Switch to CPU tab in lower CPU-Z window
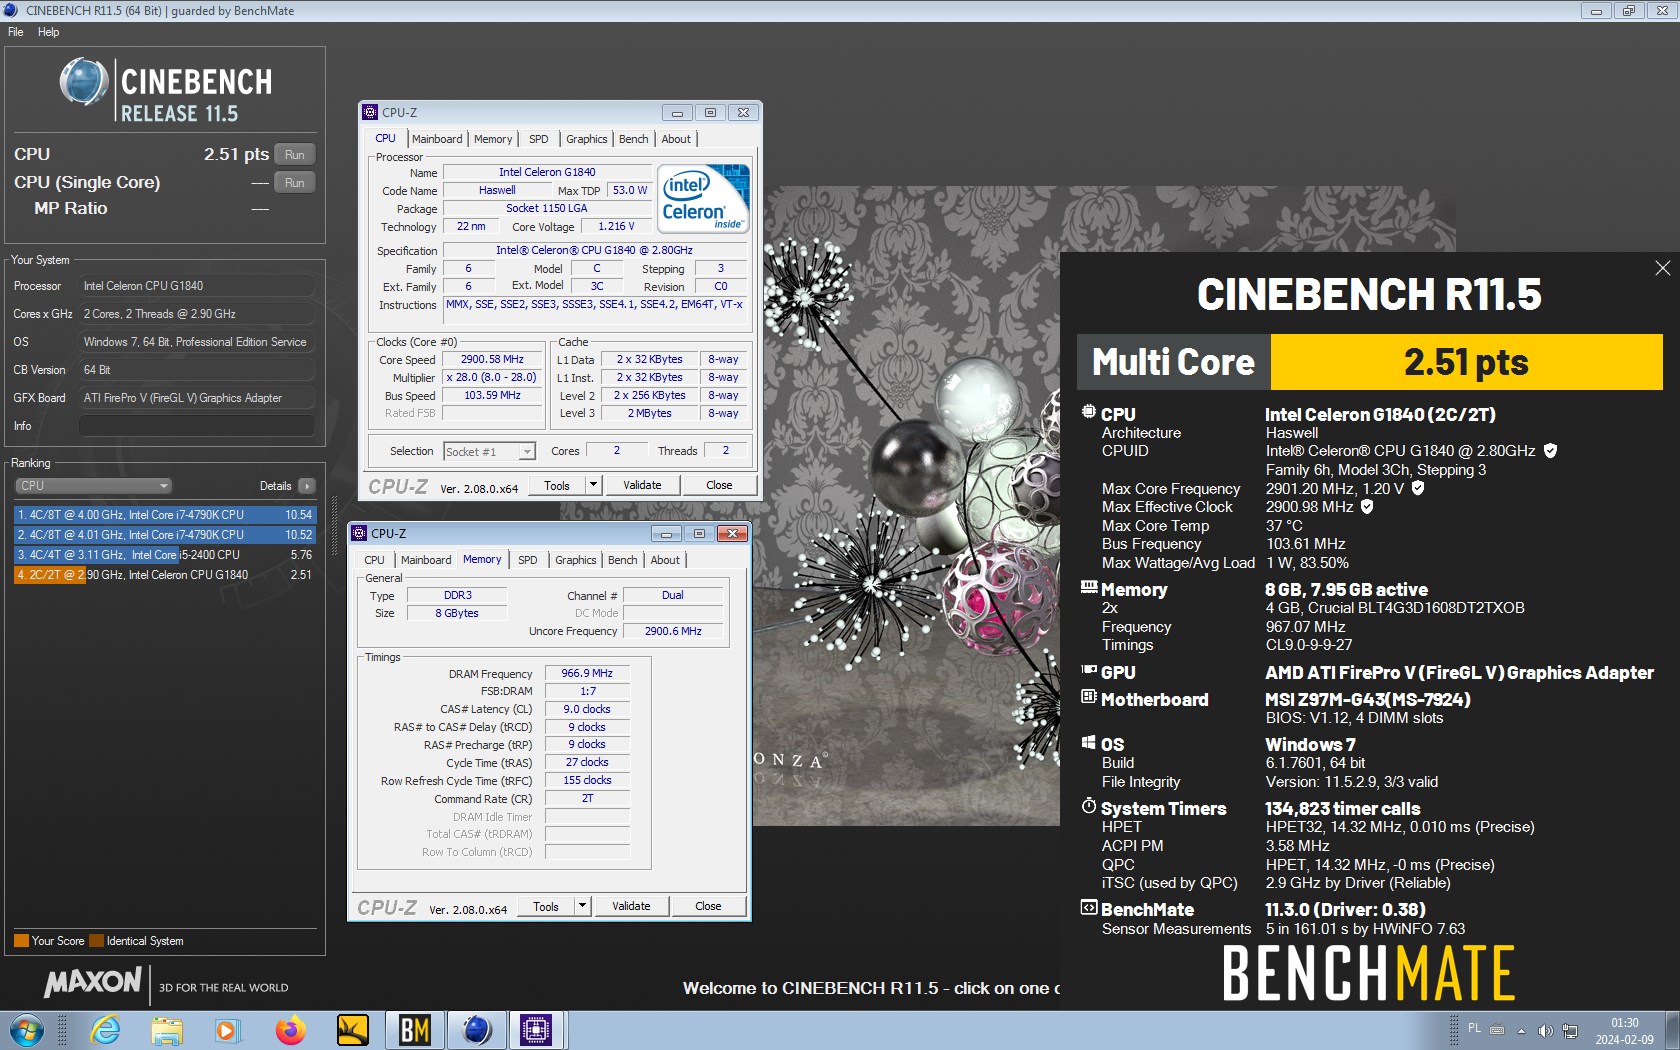 [374, 560]
